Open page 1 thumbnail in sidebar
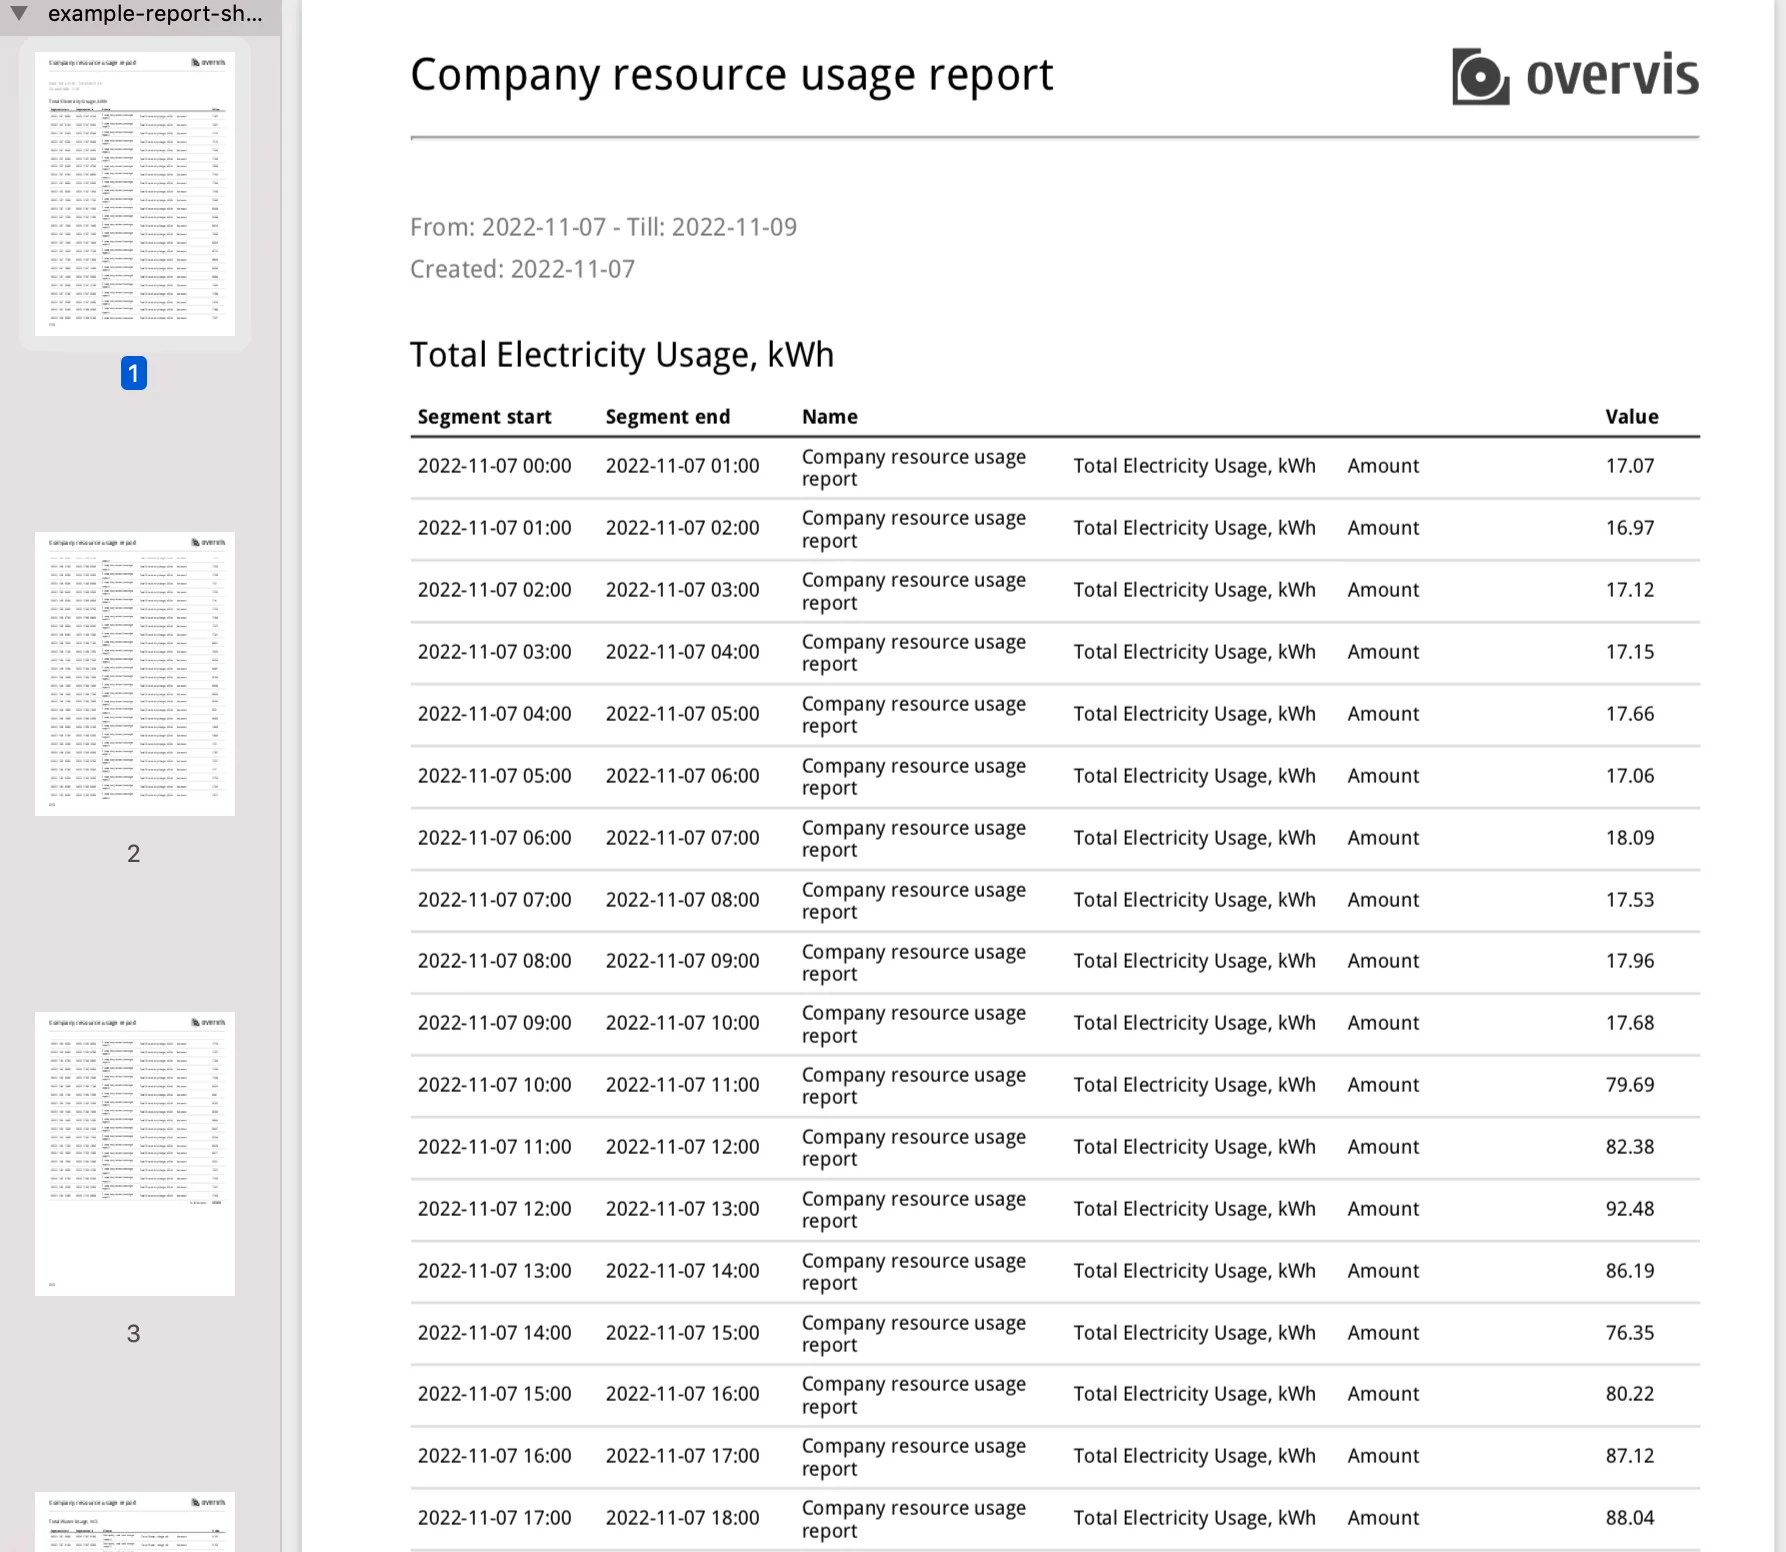This screenshot has width=1786, height=1552. click(135, 194)
